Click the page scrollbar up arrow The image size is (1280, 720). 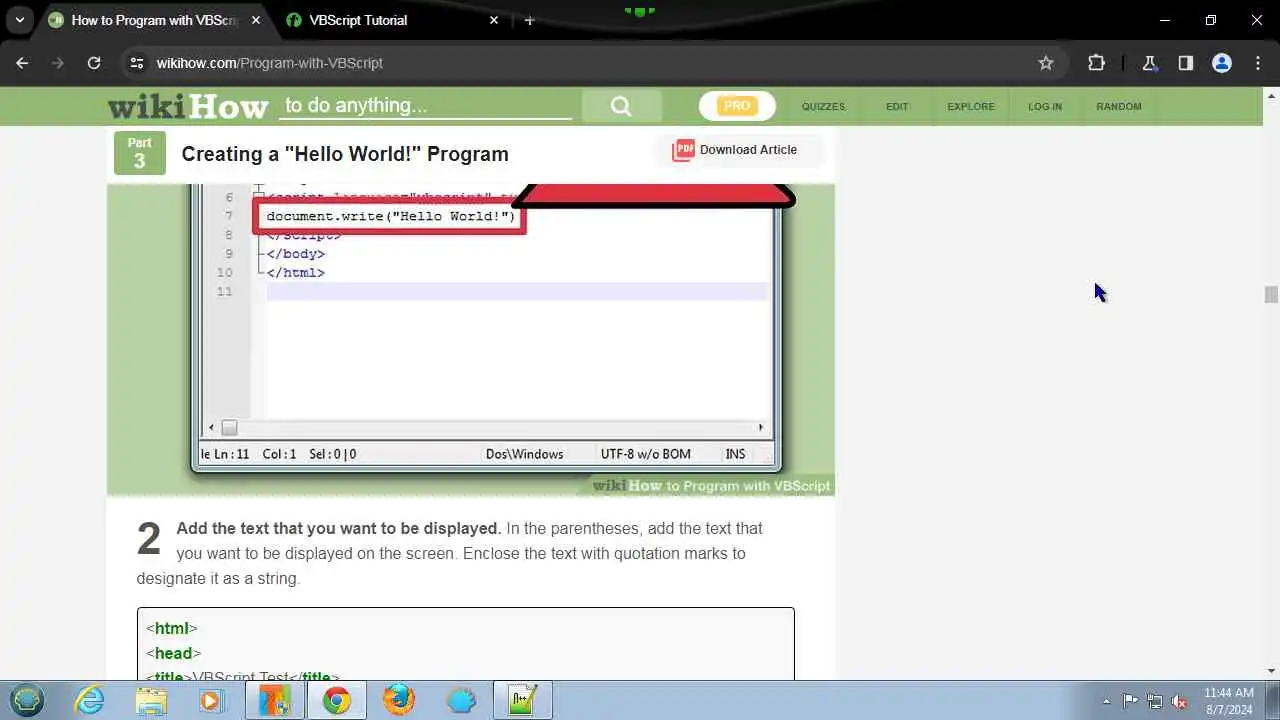tap(1271, 96)
